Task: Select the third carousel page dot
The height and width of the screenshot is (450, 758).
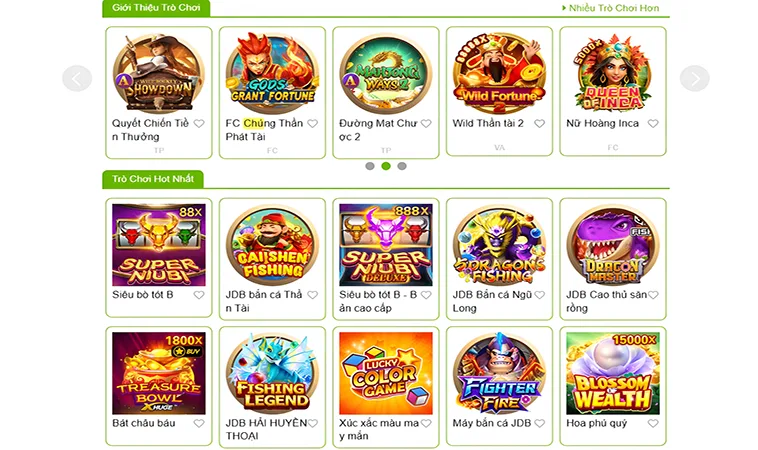Action: pyautogui.click(x=402, y=166)
